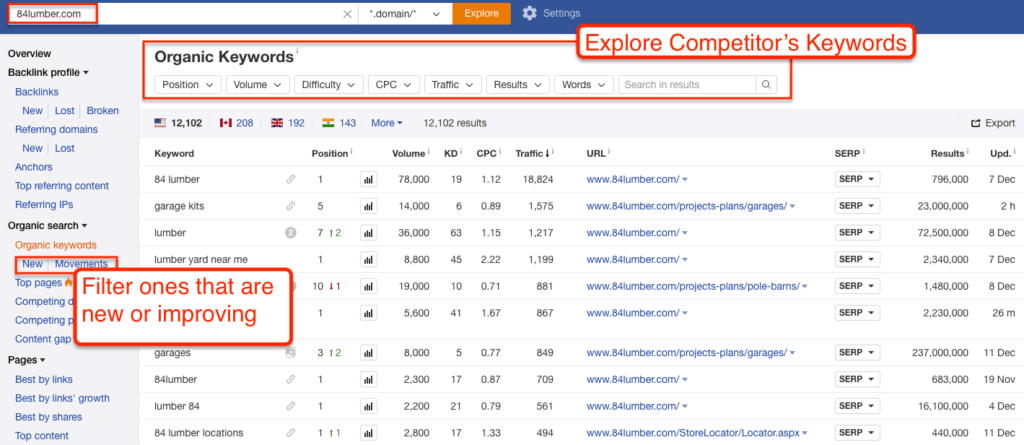
Task: Open Broken backlinks link
Action: (103, 110)
